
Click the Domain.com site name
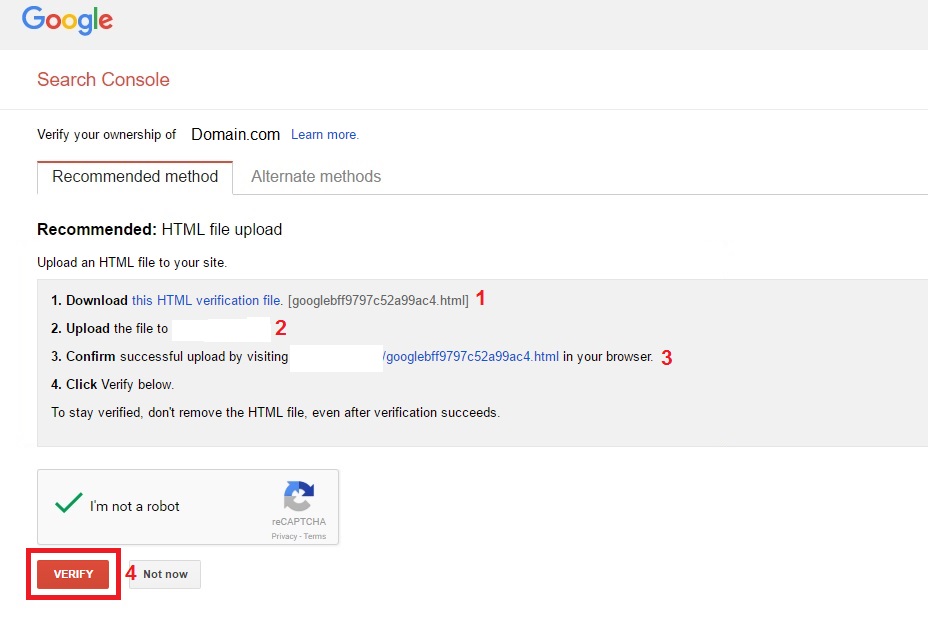[236, 135]
